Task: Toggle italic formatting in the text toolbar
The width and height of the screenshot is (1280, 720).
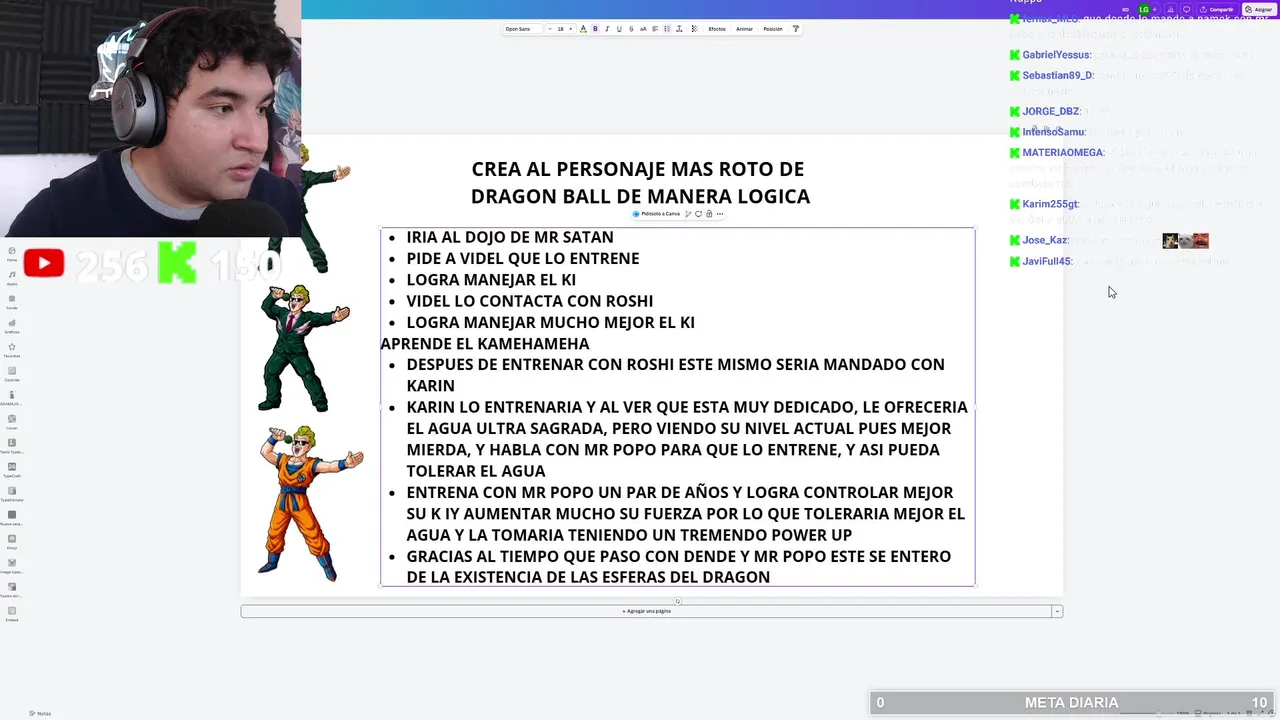Action: point(607,29)
